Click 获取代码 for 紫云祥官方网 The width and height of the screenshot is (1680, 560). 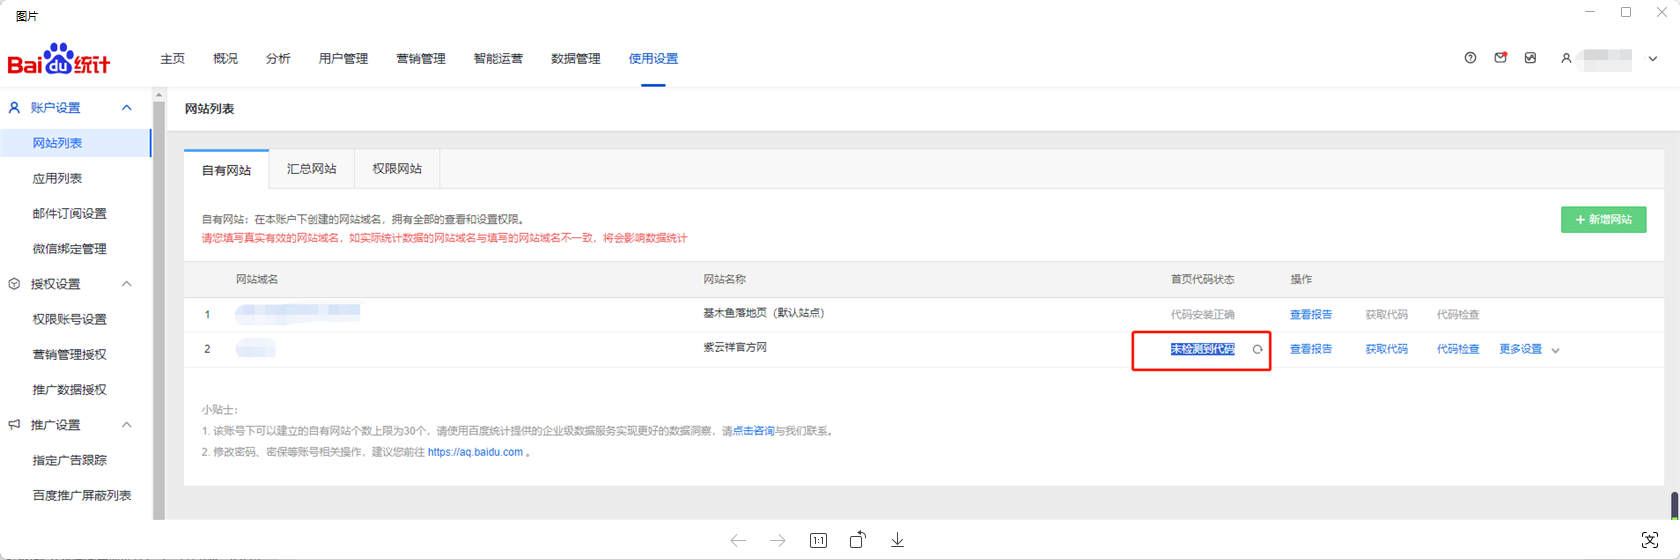point(1386,349)
